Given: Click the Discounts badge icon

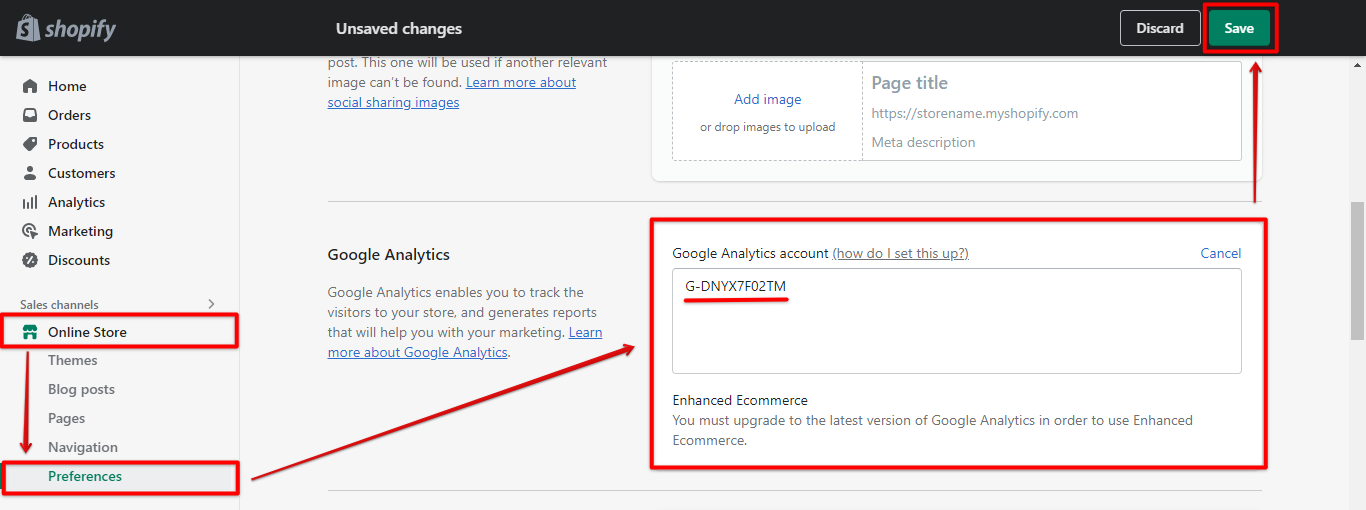Looking at the screenshot, I should (30, 260).
